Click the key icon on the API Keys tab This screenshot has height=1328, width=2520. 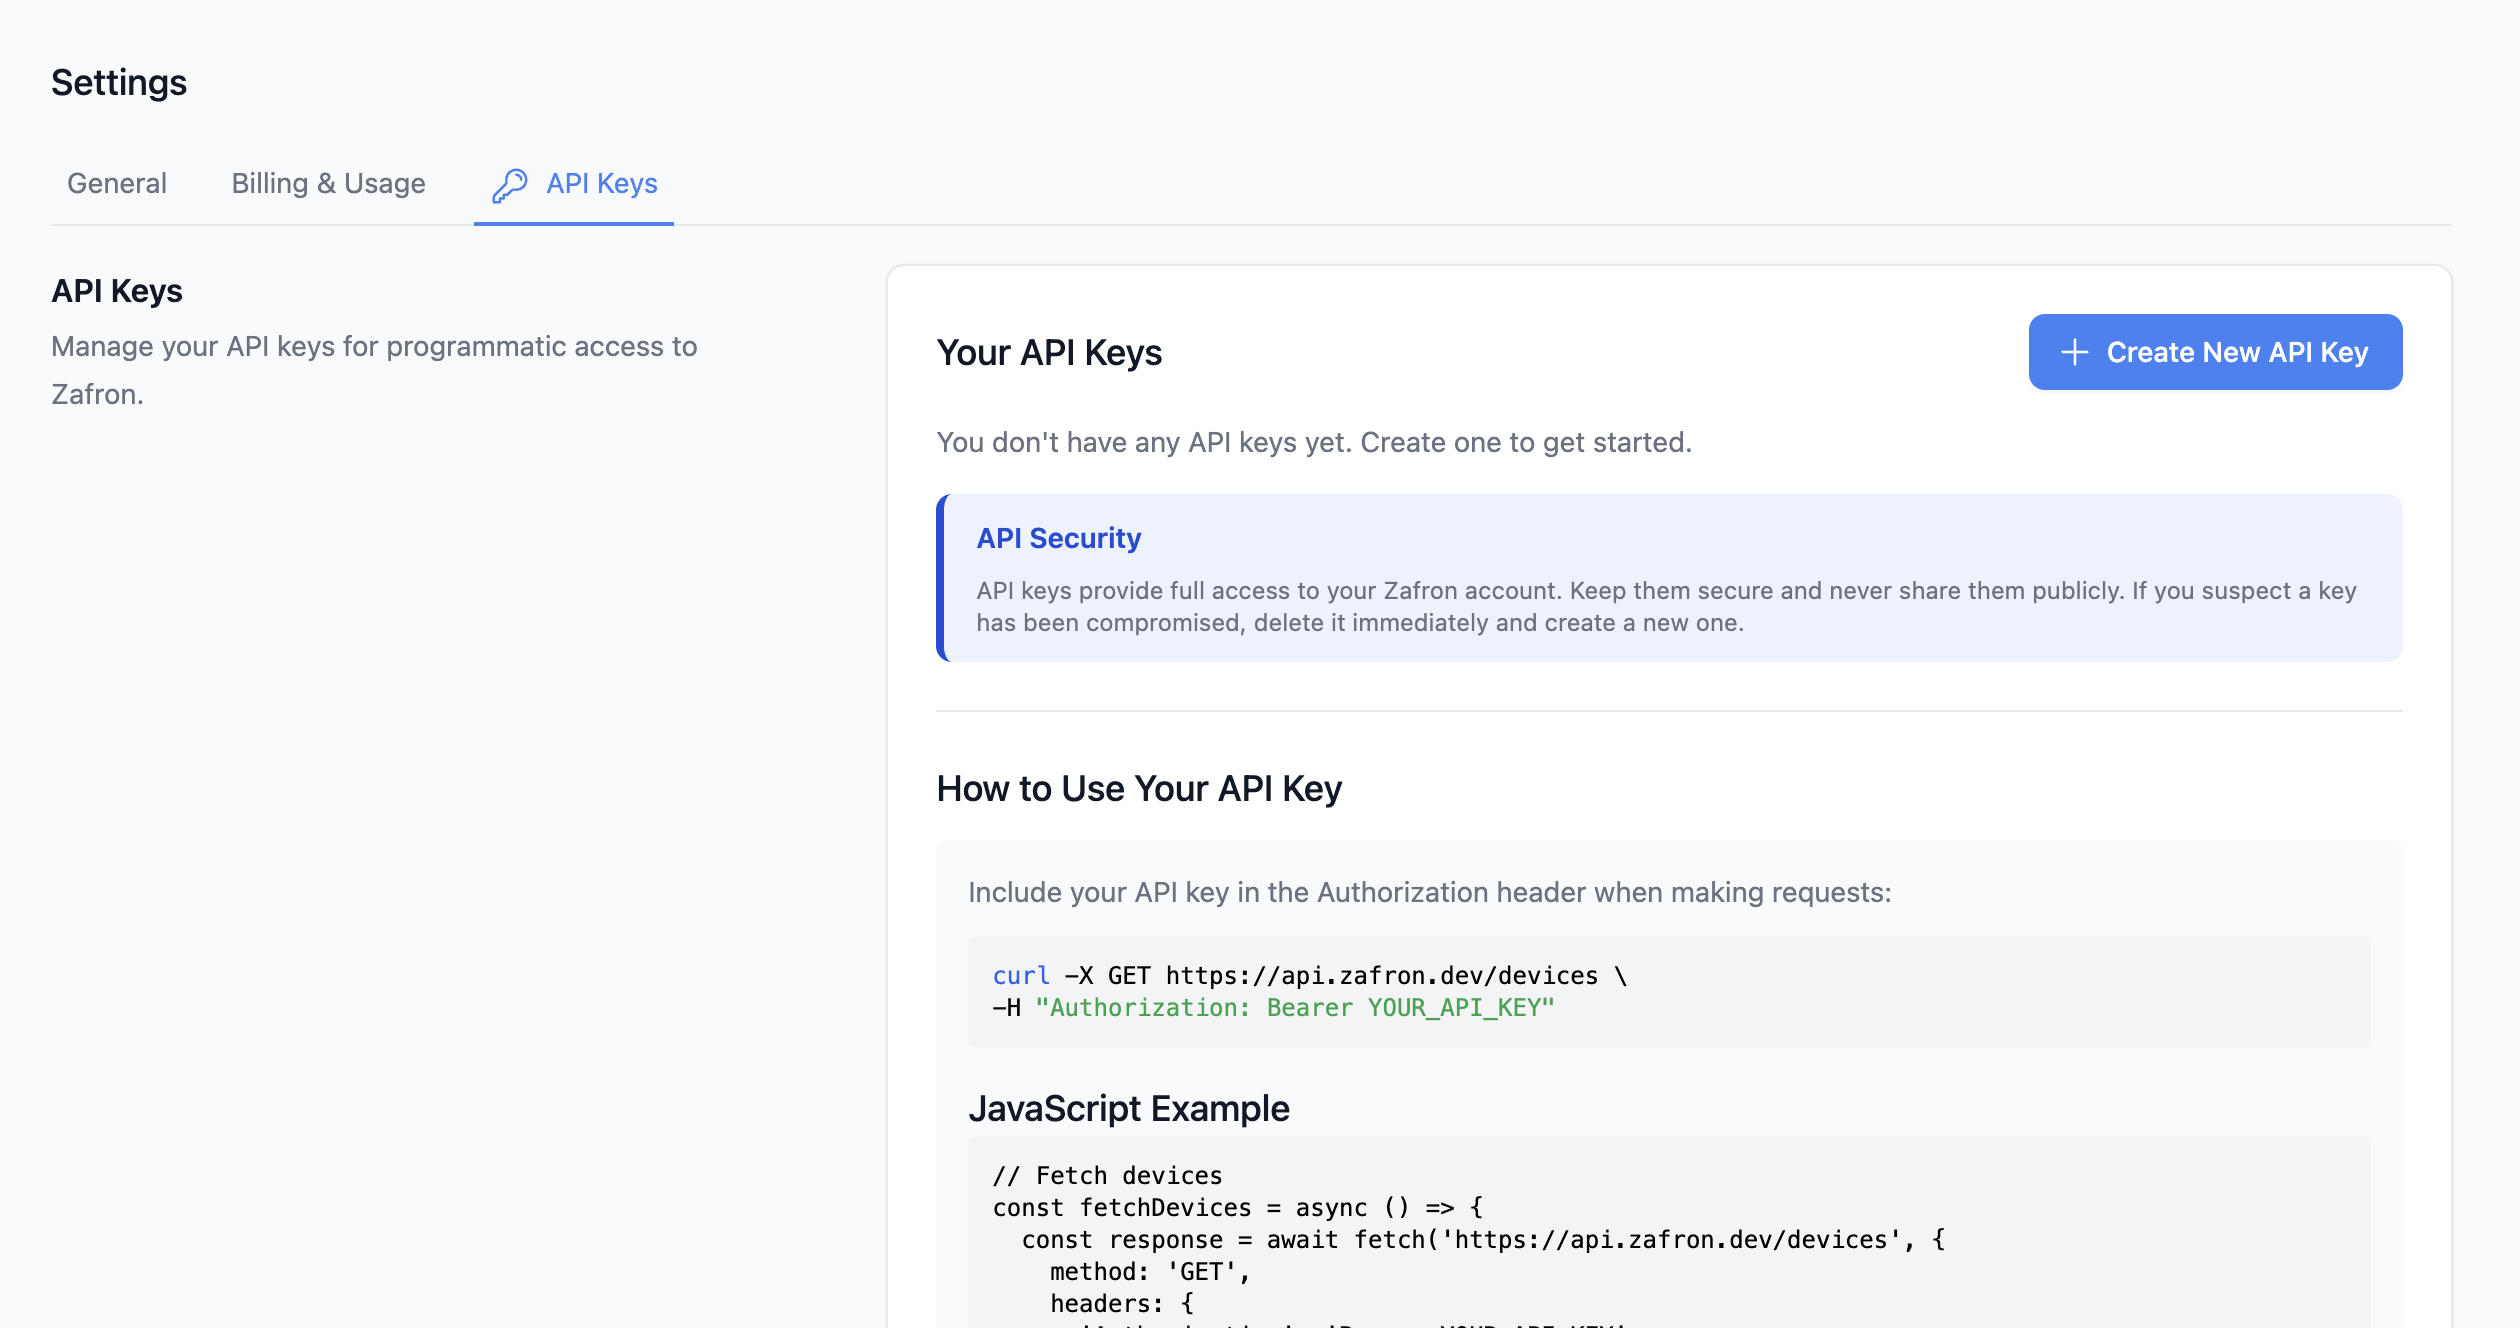click(x=511, y=183)
